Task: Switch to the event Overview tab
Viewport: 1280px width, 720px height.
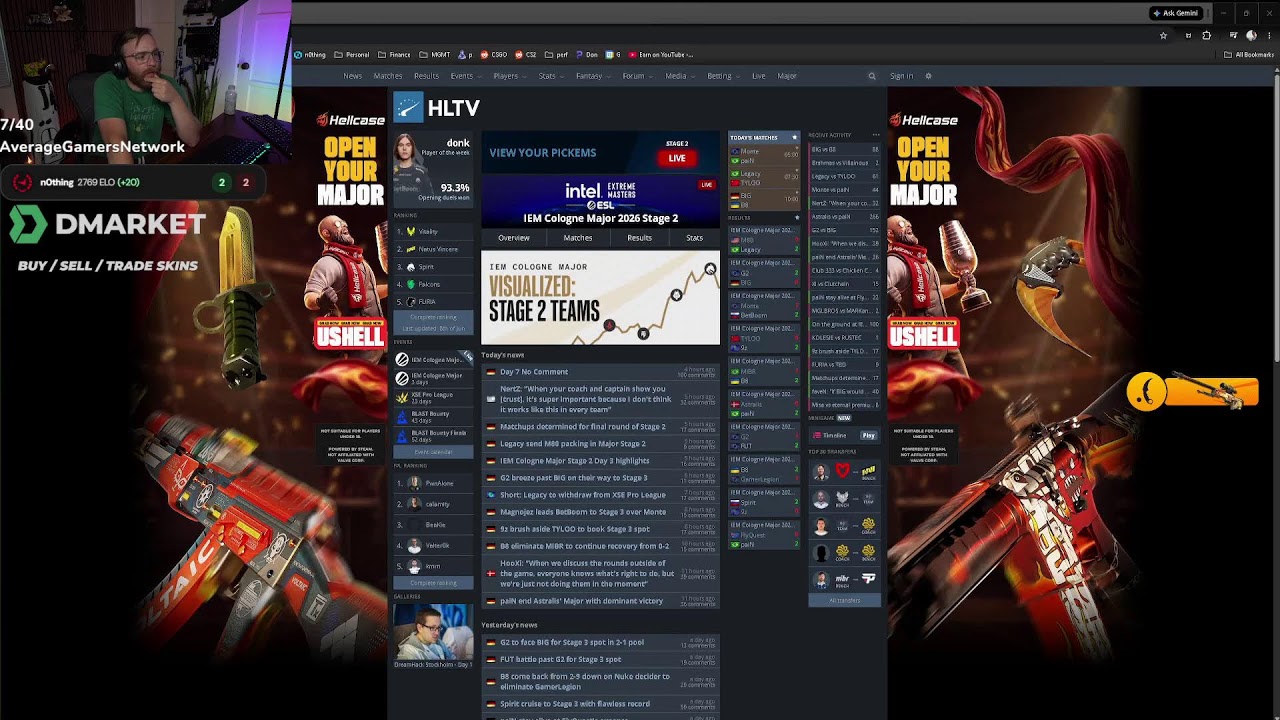Action: pyautogui.click(x=514, y=238)
